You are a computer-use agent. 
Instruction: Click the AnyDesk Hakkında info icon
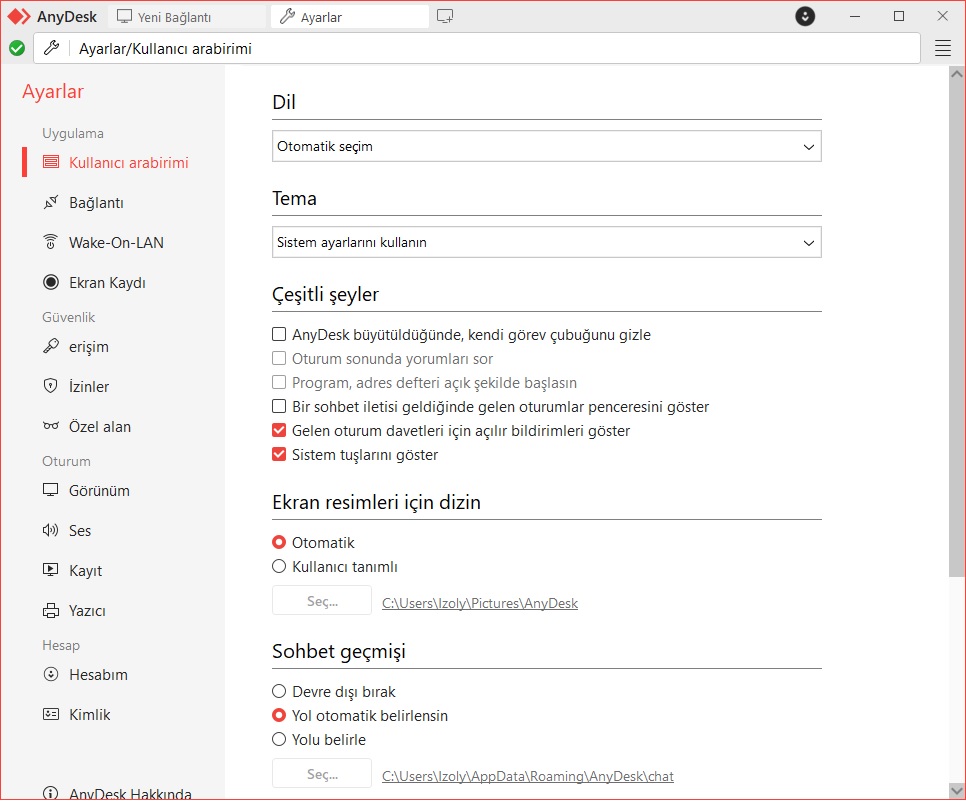(51, 793)
